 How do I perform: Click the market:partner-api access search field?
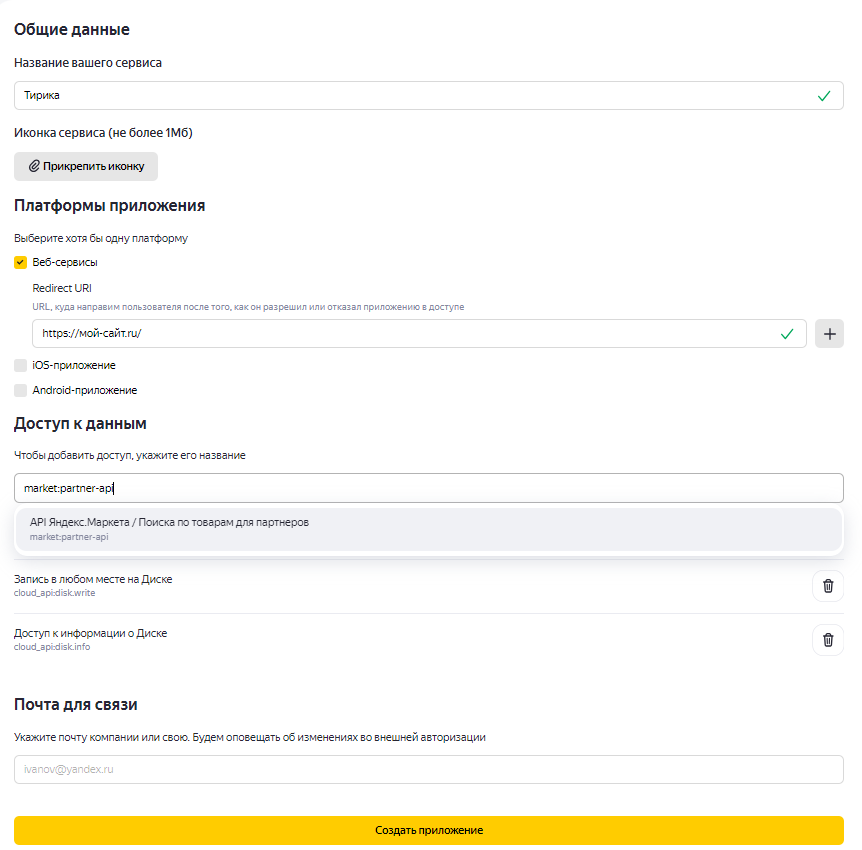point(429,488)
